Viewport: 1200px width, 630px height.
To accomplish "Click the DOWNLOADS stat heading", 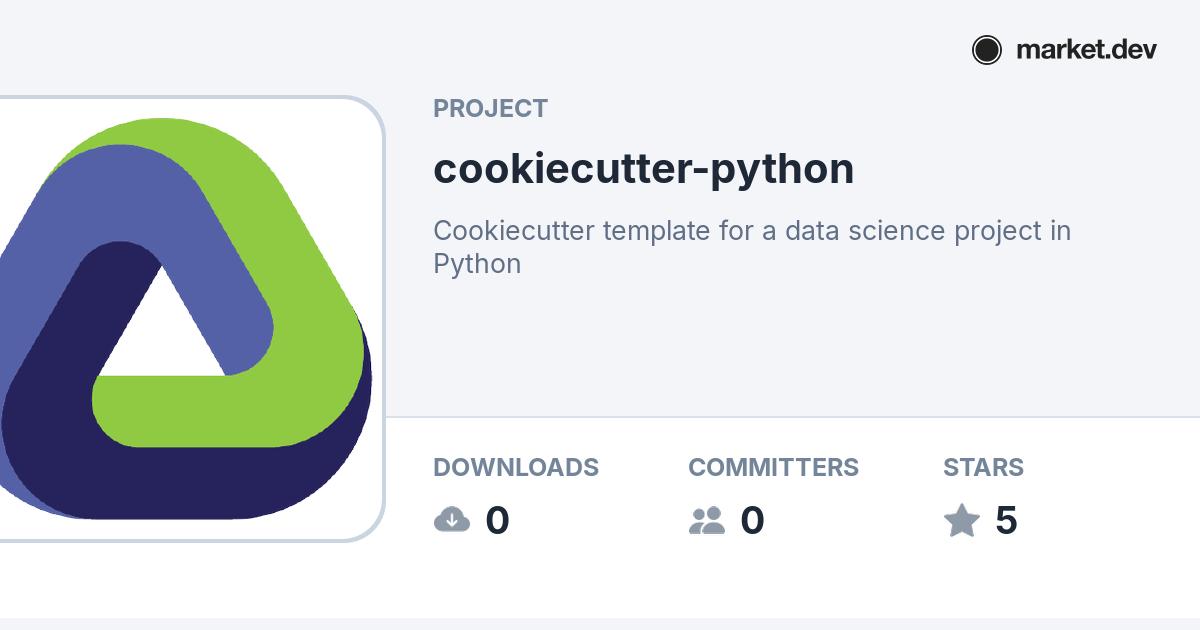I will [x=515, y=467].
